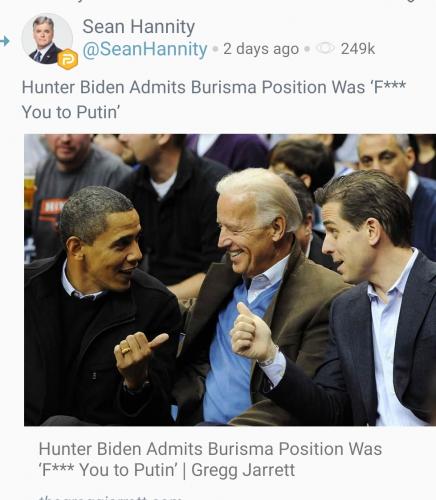Click the man in the black jacket

100,307
